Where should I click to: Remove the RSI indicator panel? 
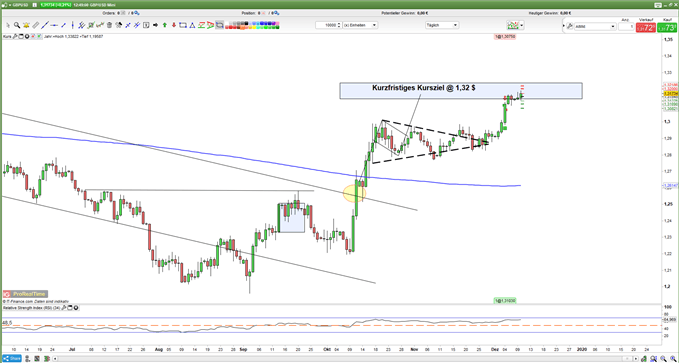[x=76, y=308]
